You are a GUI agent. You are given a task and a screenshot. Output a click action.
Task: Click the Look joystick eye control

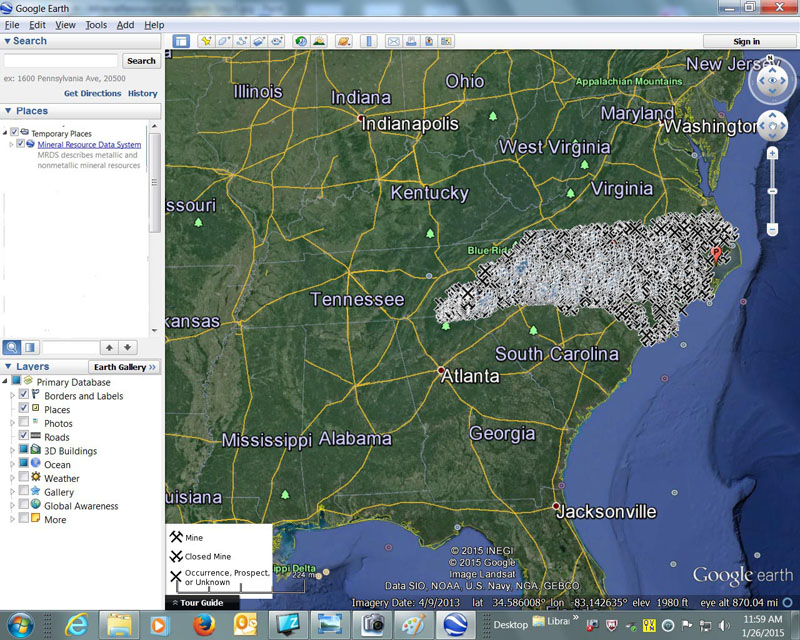click(772, 81)
